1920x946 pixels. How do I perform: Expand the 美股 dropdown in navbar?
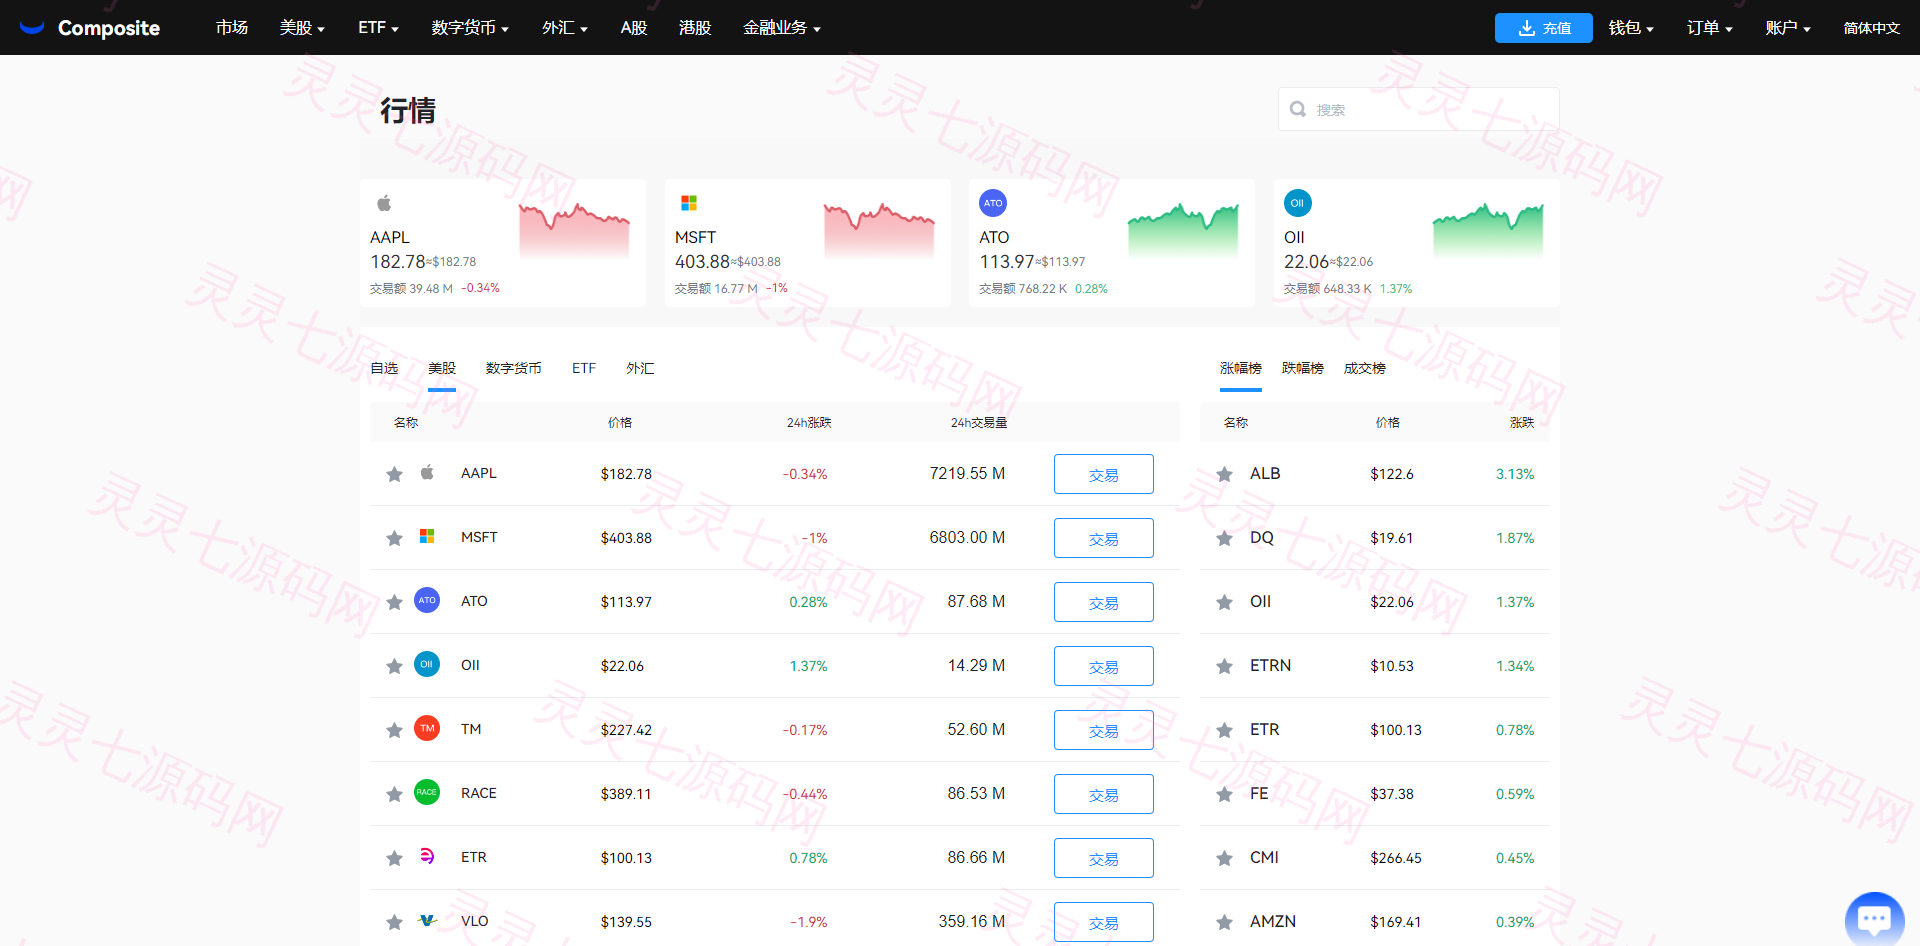tap(302, 28)
